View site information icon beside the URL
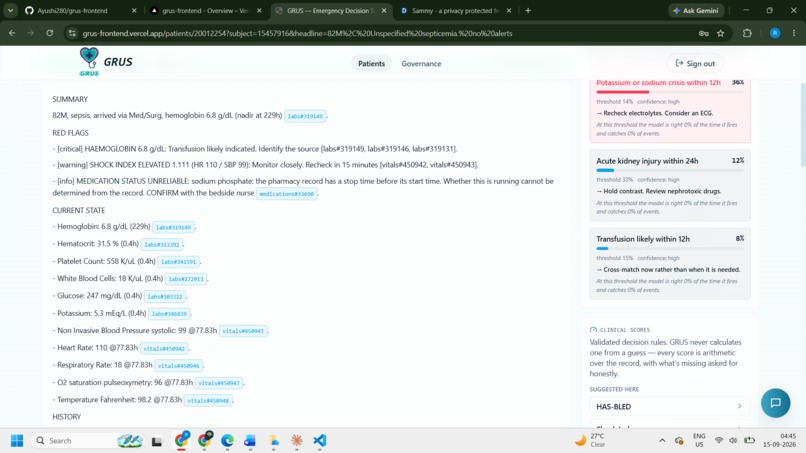 72,33
